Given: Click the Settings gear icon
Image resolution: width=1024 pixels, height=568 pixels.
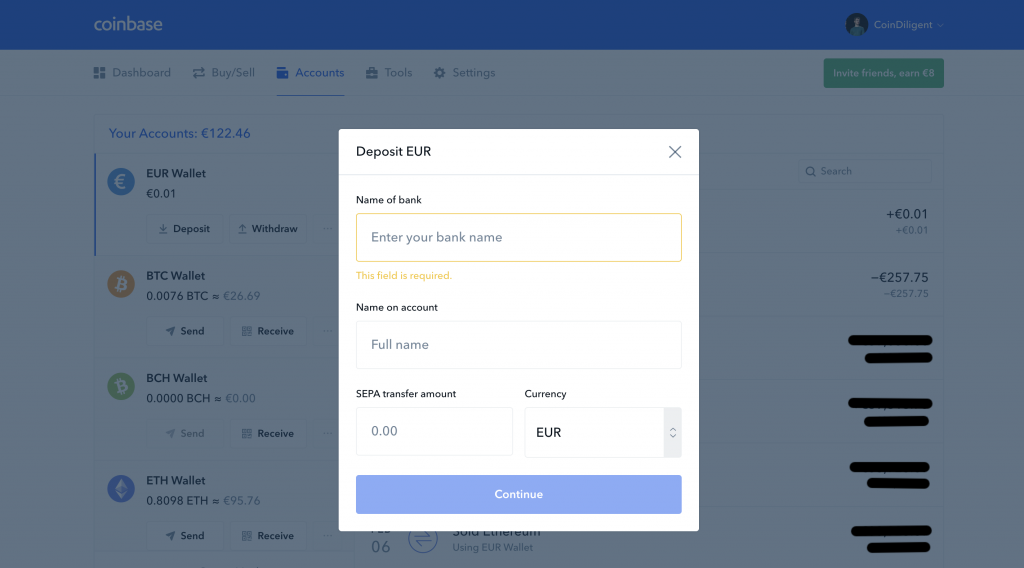Looking at the screenshot, I should [439, 73].
